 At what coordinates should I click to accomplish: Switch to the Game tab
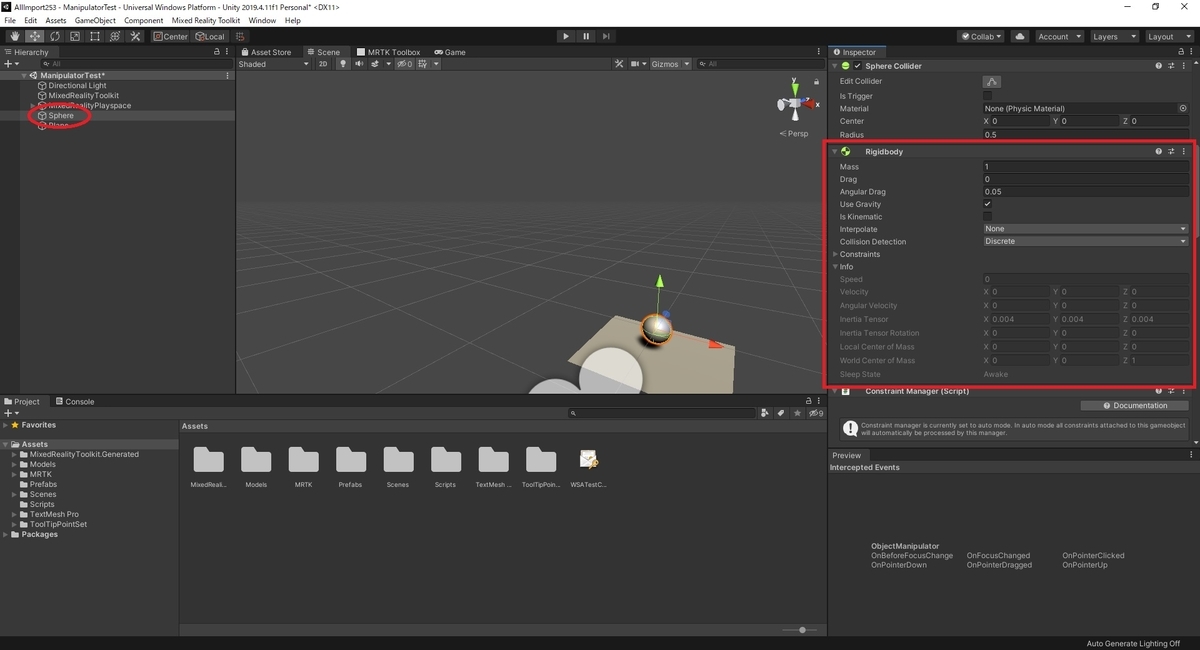[x=450, y=52]
